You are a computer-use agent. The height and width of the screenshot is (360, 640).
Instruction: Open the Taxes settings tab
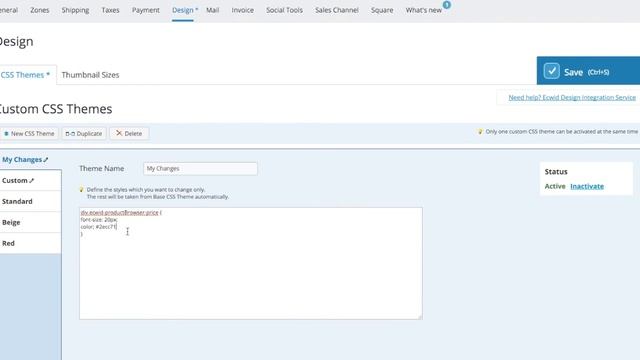pos(110,10)
